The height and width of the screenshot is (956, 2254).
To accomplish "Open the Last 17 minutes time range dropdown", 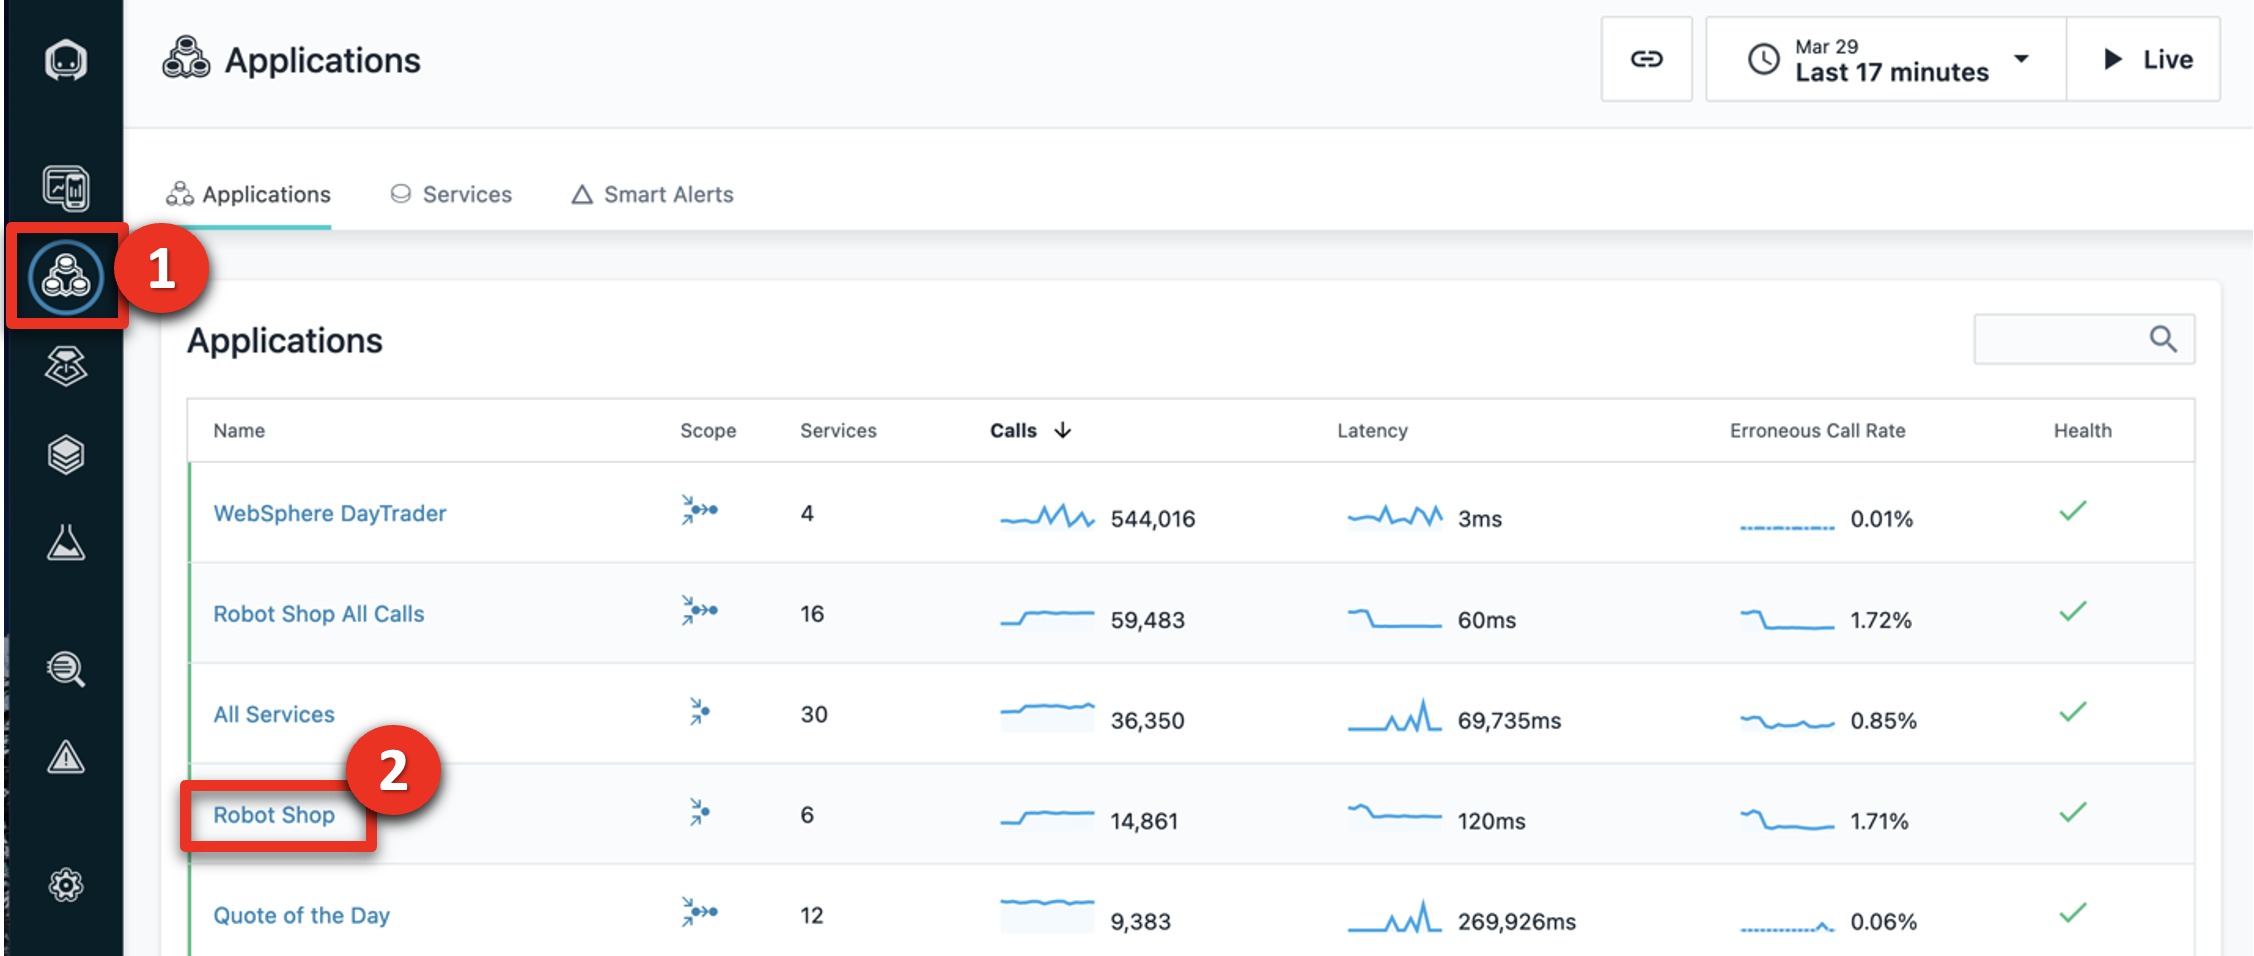I will (x=1886, y=59).
